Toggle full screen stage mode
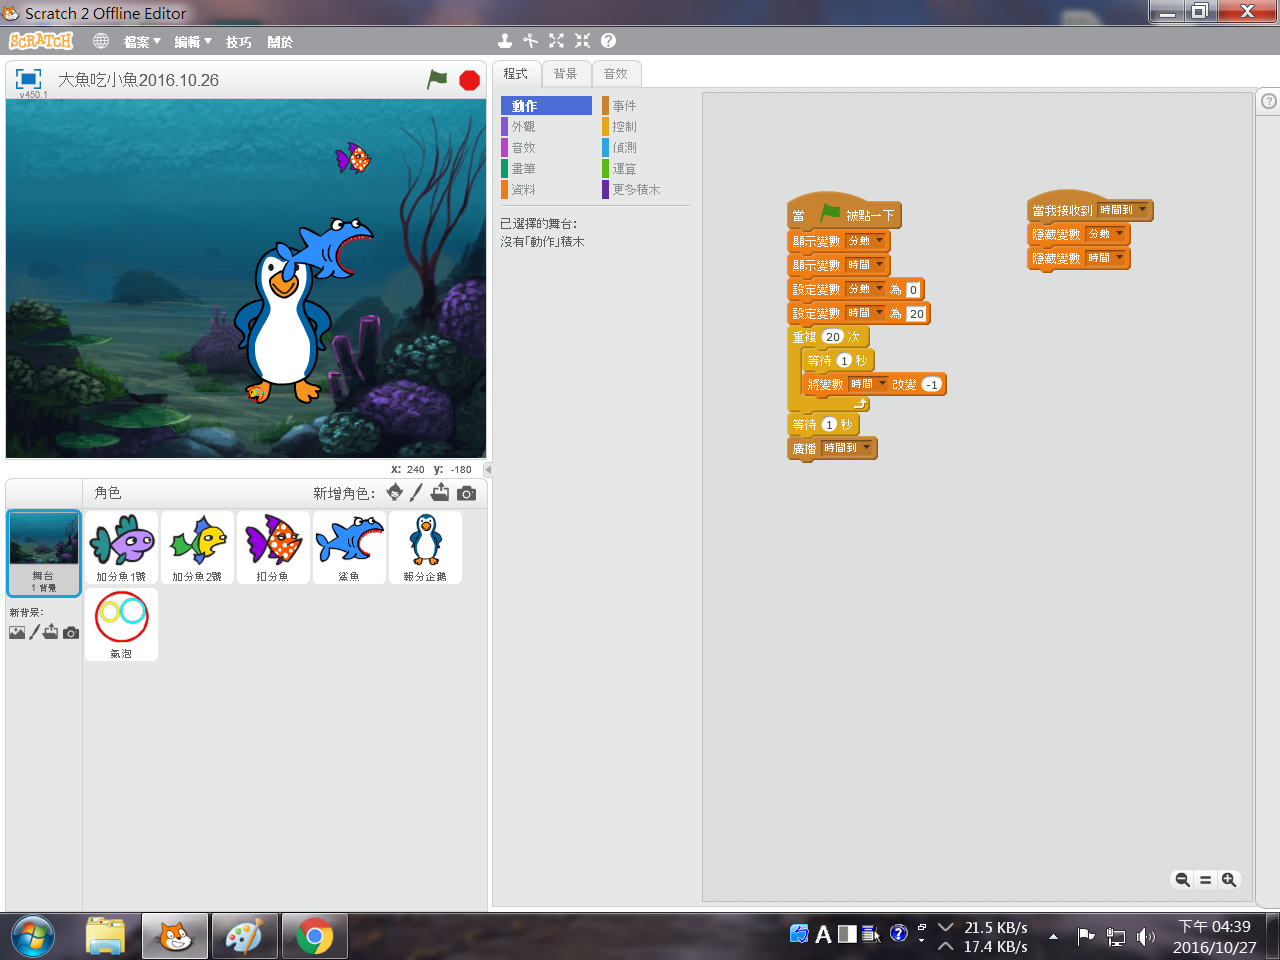The height and width of the screenshot is (960, 1280). pyautogui.click(x=28, y=79)
